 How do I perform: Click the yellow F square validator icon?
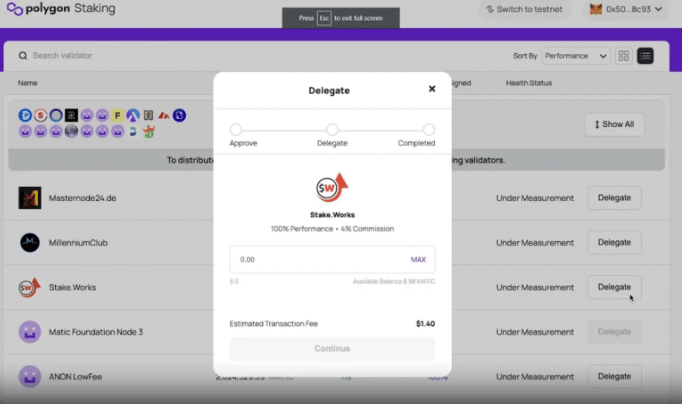[117, 116]
